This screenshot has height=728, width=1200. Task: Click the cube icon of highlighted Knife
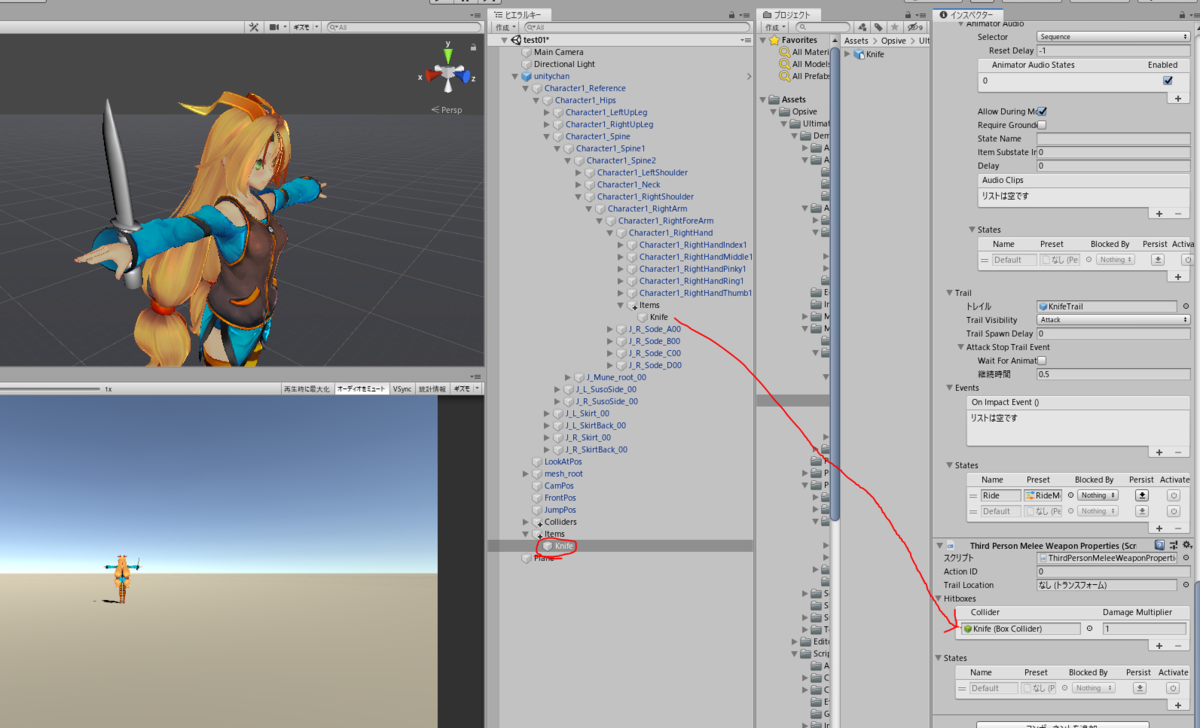[548, 546]
